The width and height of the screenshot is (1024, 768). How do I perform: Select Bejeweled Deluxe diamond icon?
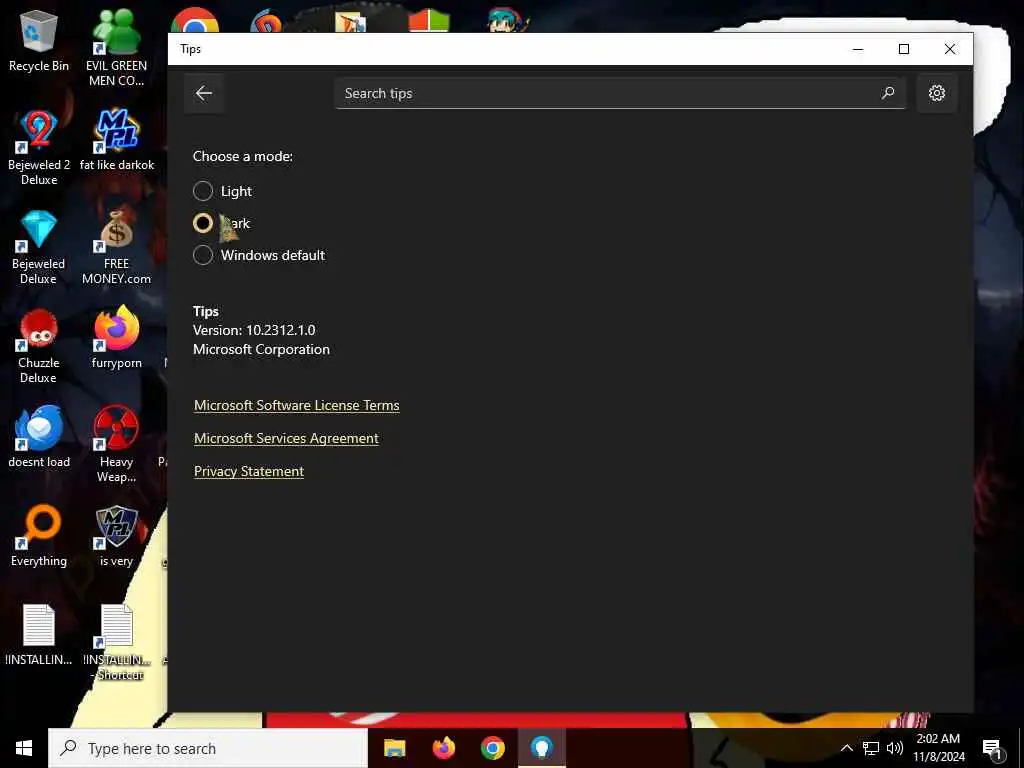(x=39, y=247)
